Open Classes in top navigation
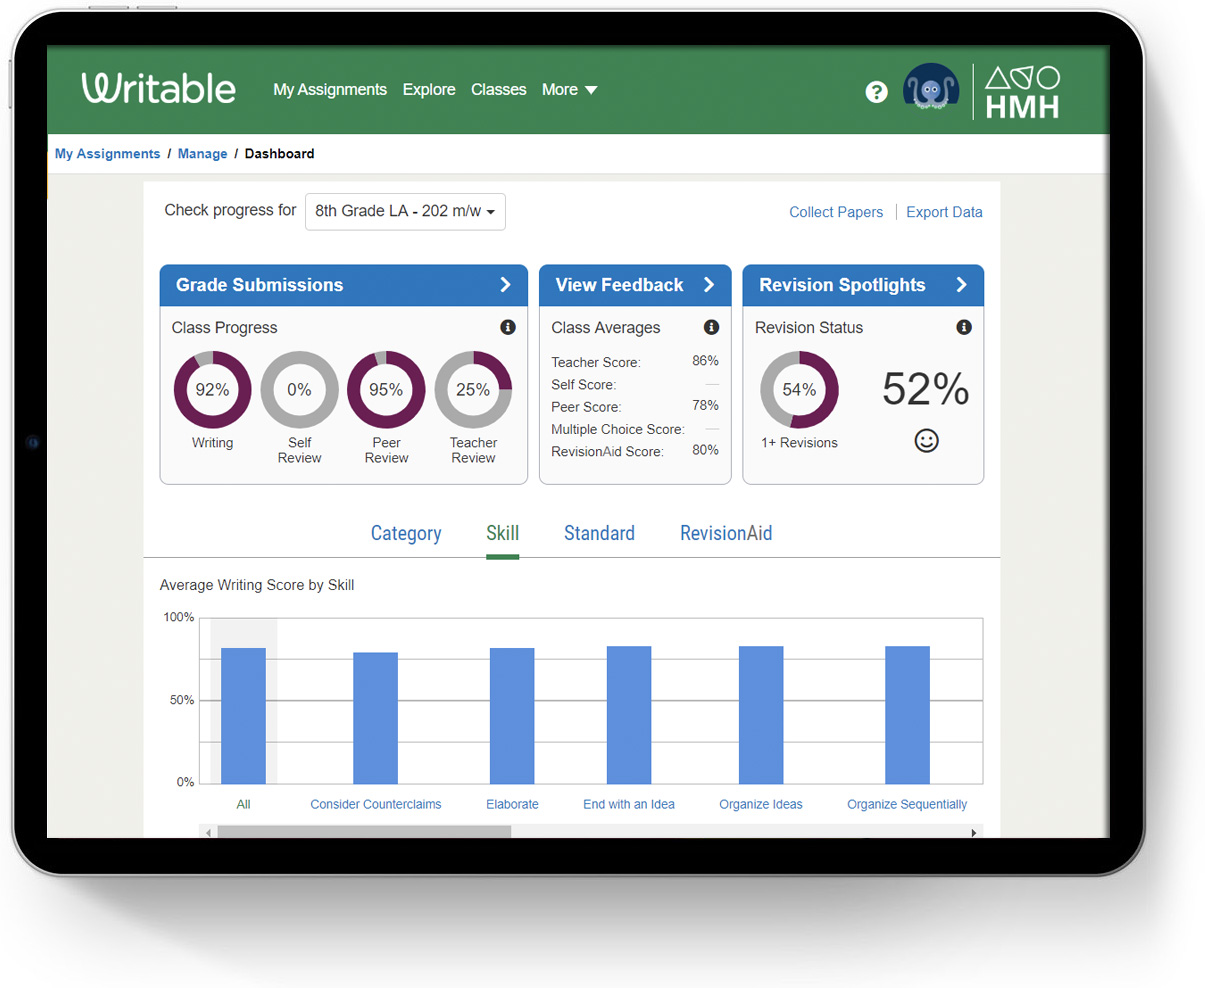The height and width of the screenshot is (988, 1205). coord(498,90)
